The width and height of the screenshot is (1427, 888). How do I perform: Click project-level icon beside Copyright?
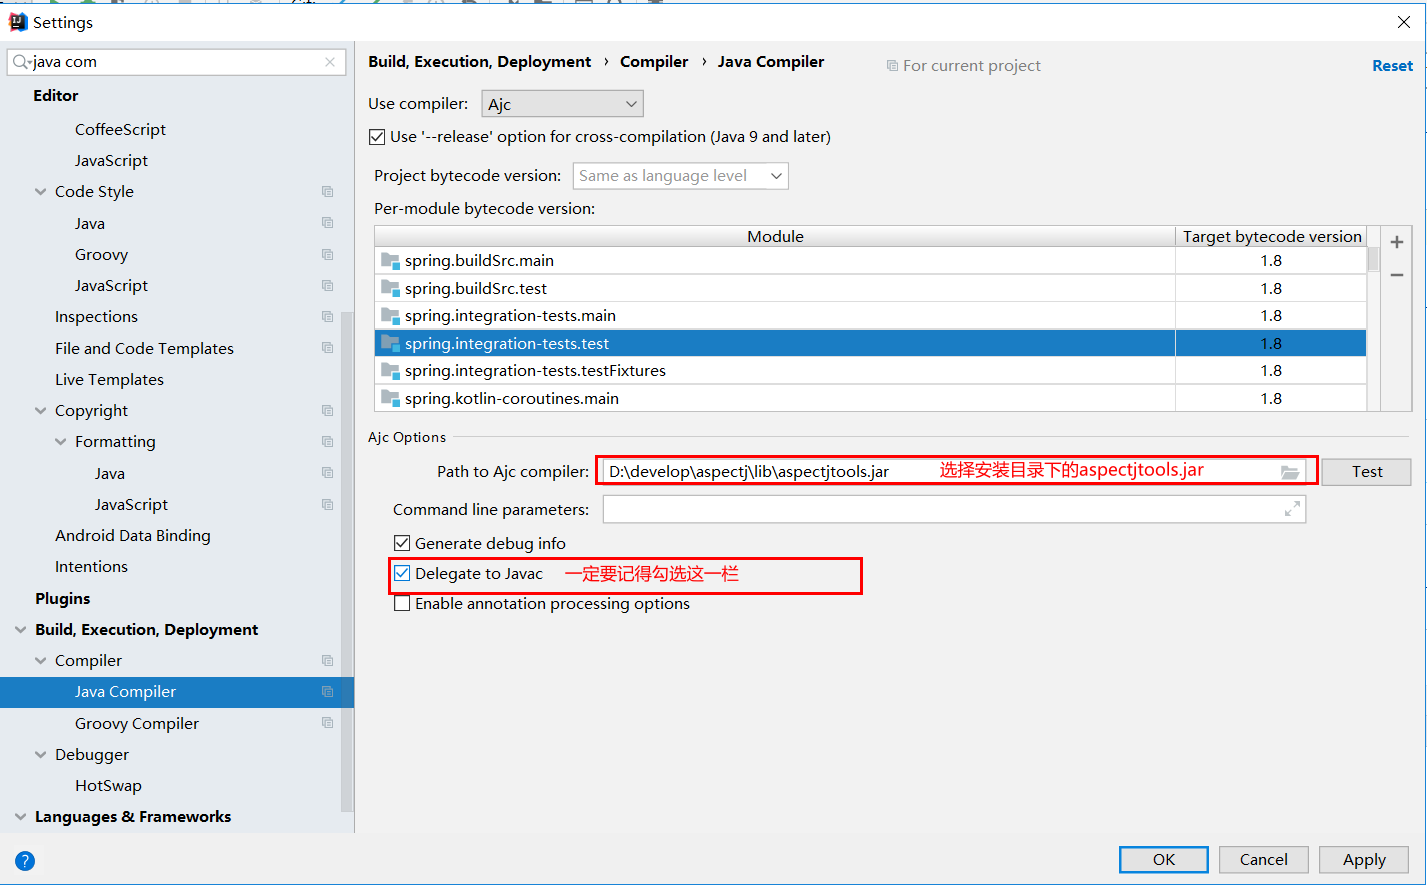click(x=327, y=410)
